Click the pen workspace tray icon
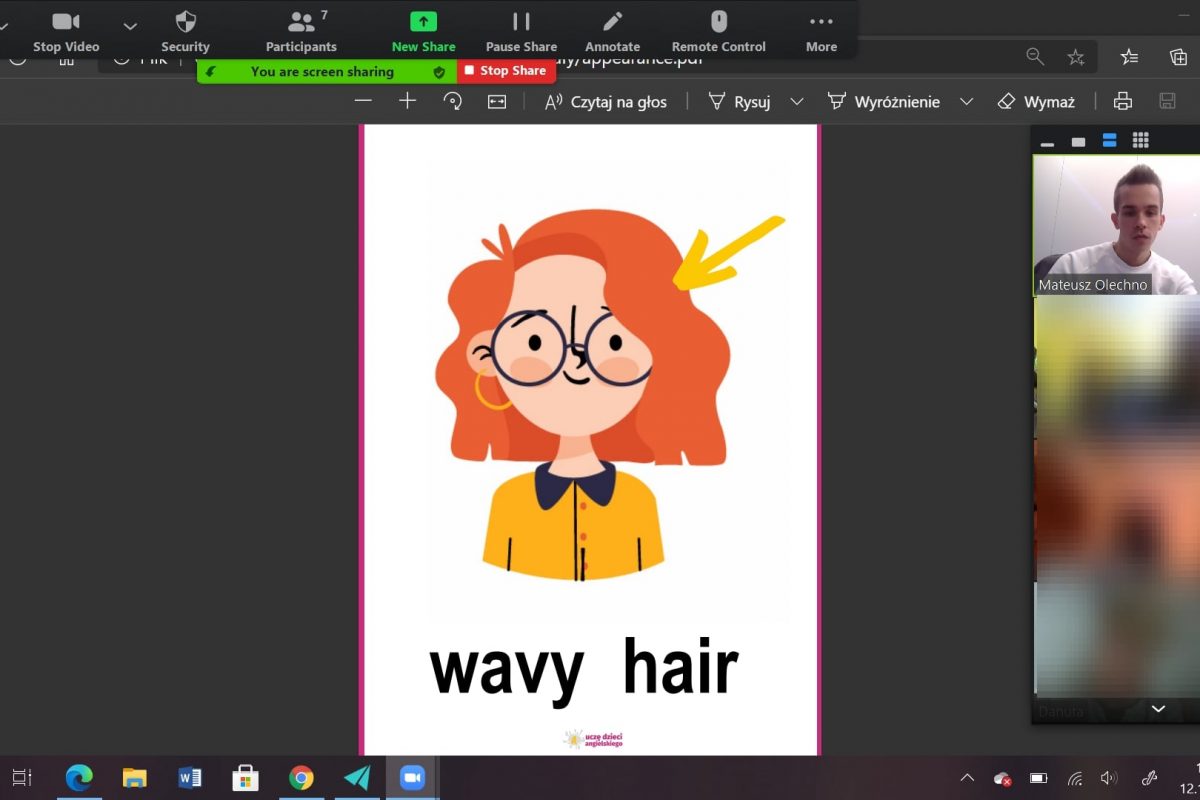Screen dimensions: 1200x800 point(1149,778)
